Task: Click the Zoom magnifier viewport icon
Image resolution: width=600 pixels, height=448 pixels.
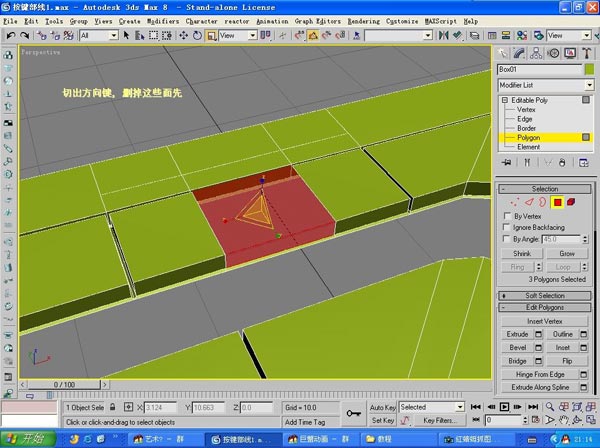Action: 550,407
